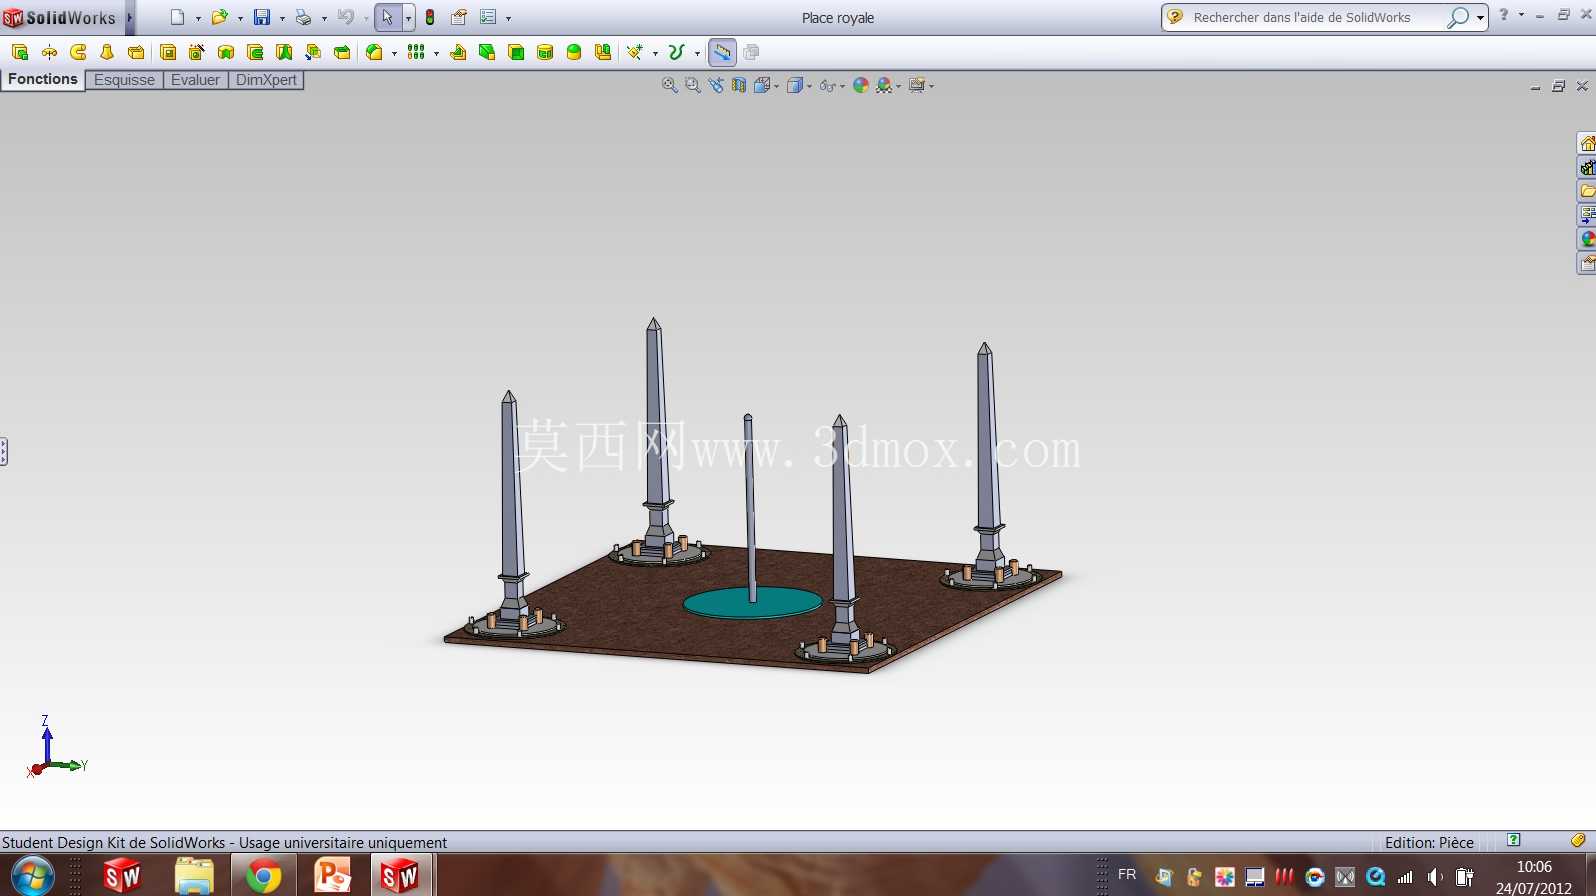Open Google Chrome from the taskbar
1596x896 pixels.
[x=263, y=876]
